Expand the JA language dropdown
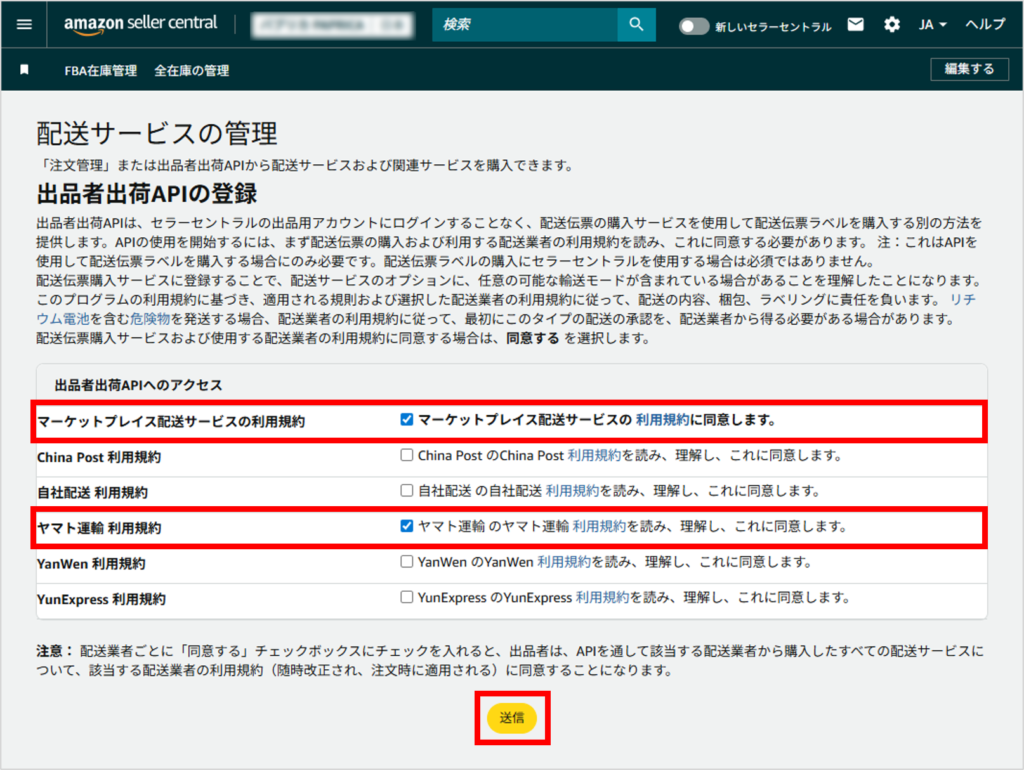This screenshot has width=1024, height=770. click(x=932, y=25)
